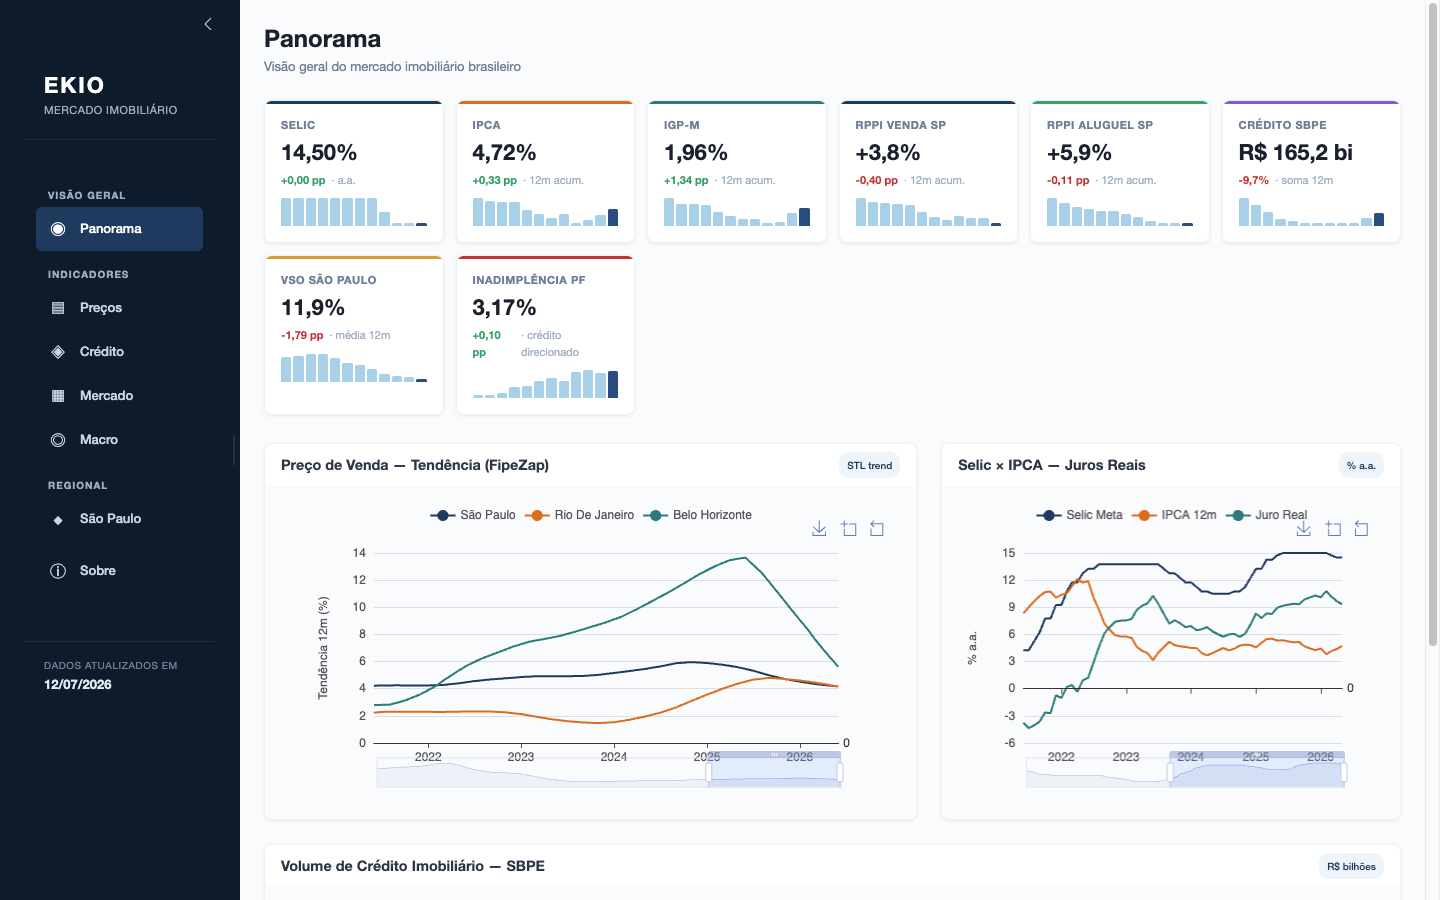
Task: Open the VSO São Paulo 11,9% card
Action: click(354, 335)
